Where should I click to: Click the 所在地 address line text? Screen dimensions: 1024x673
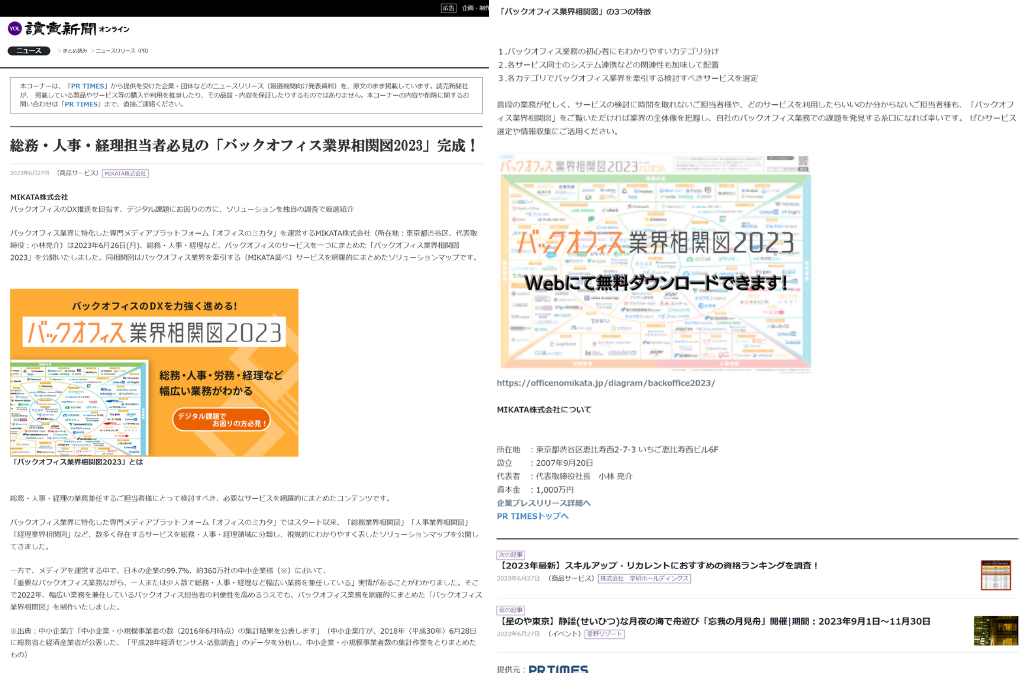pyautogui.click(x=607, y=450)
